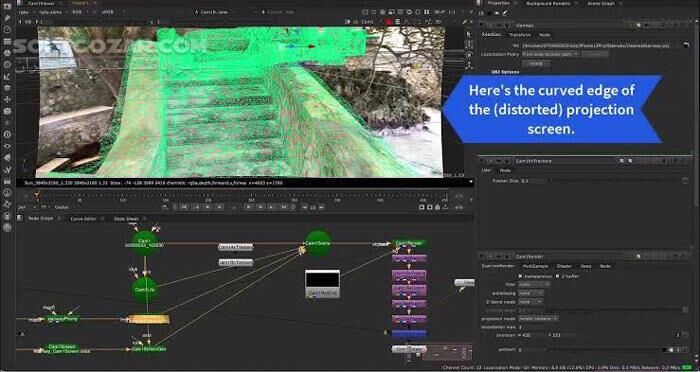The image size is (700, 372).
Task: Open the Image nodes menu in the left toolbar
Action: [7, 8]
